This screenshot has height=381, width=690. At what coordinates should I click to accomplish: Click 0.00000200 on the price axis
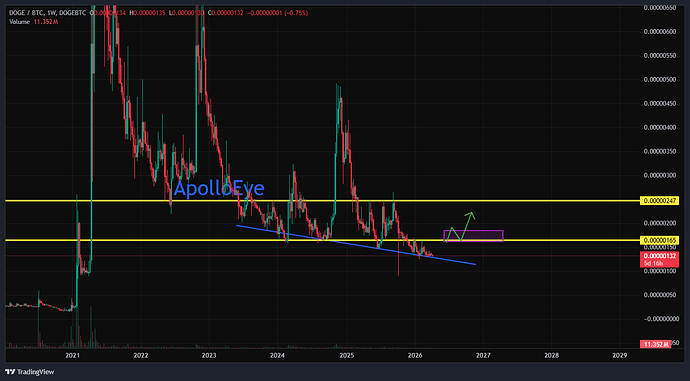[660, 223]
